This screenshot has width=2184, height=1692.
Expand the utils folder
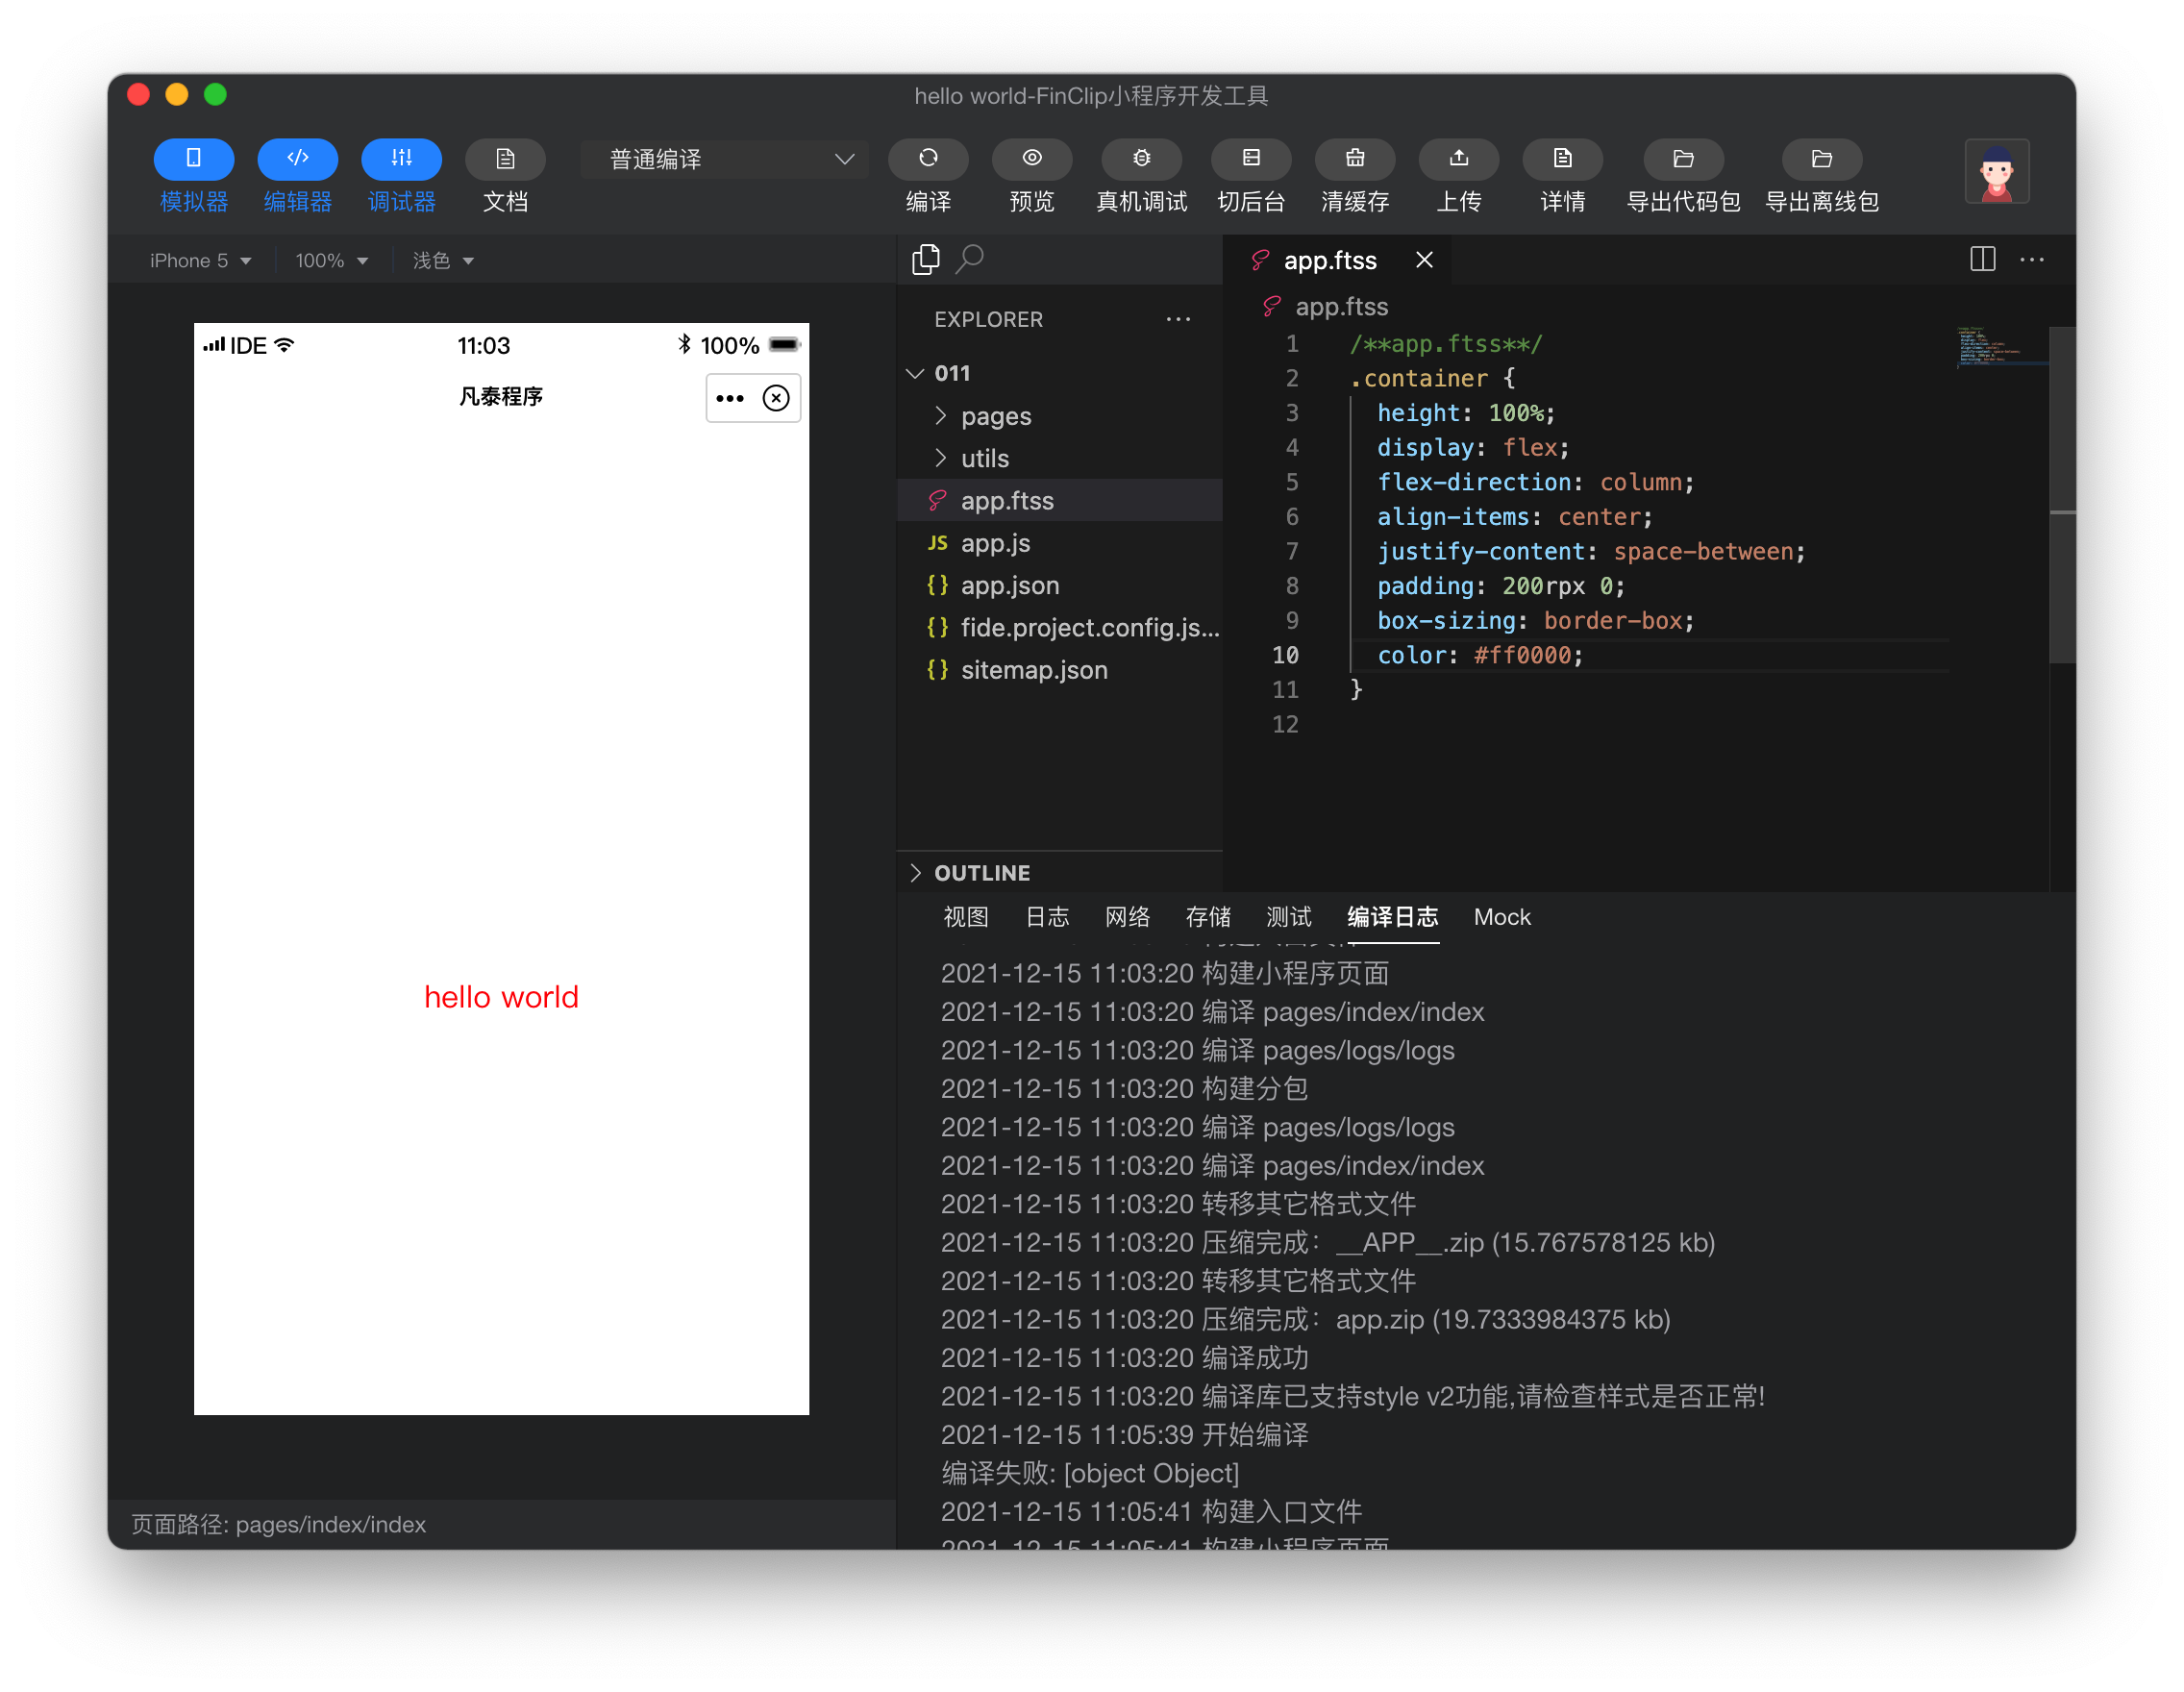(x=1060, y=458)
